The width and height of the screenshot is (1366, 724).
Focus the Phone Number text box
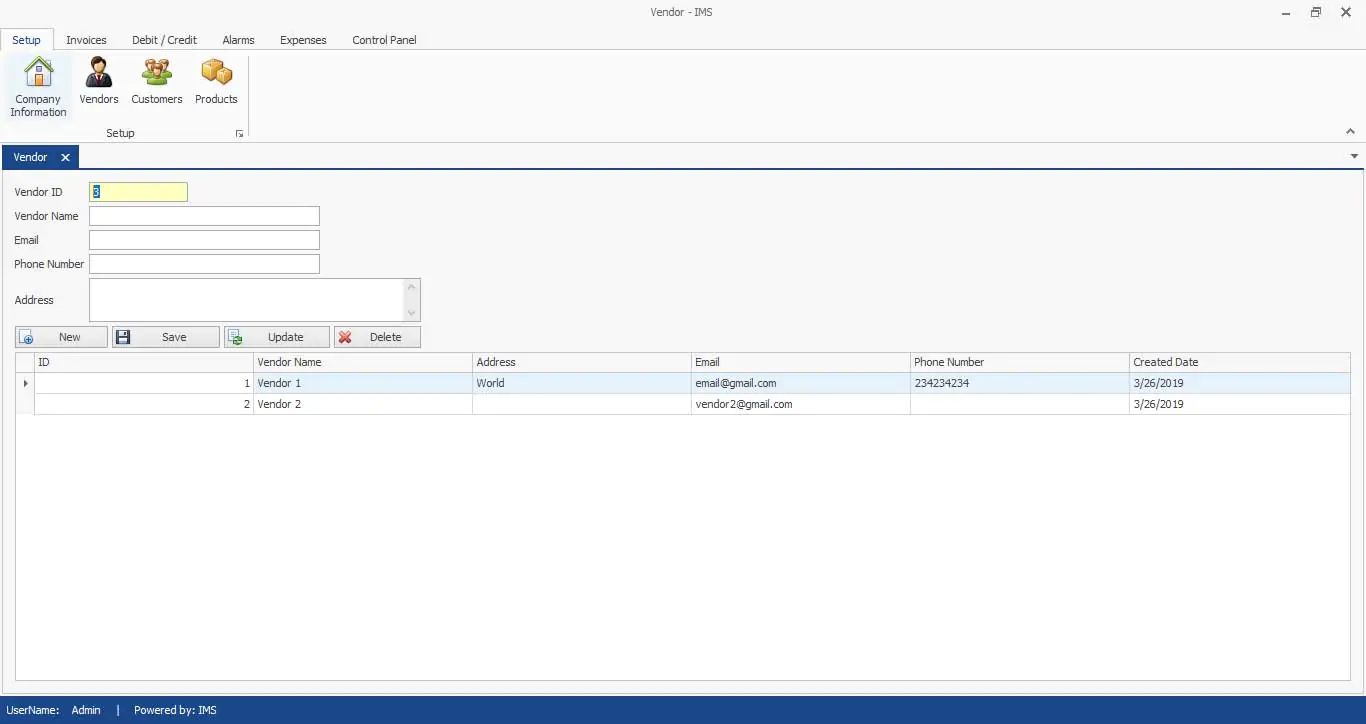(204, 264)
